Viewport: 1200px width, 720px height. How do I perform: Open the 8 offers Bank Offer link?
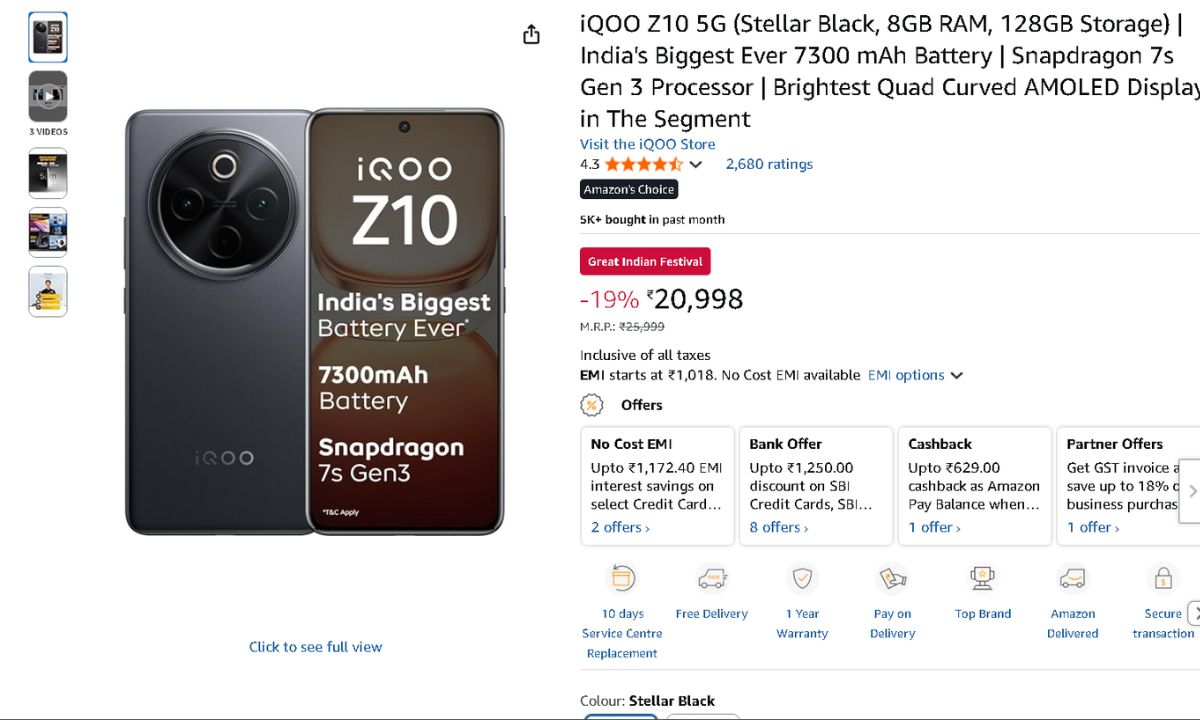click(x=780, y=527)
